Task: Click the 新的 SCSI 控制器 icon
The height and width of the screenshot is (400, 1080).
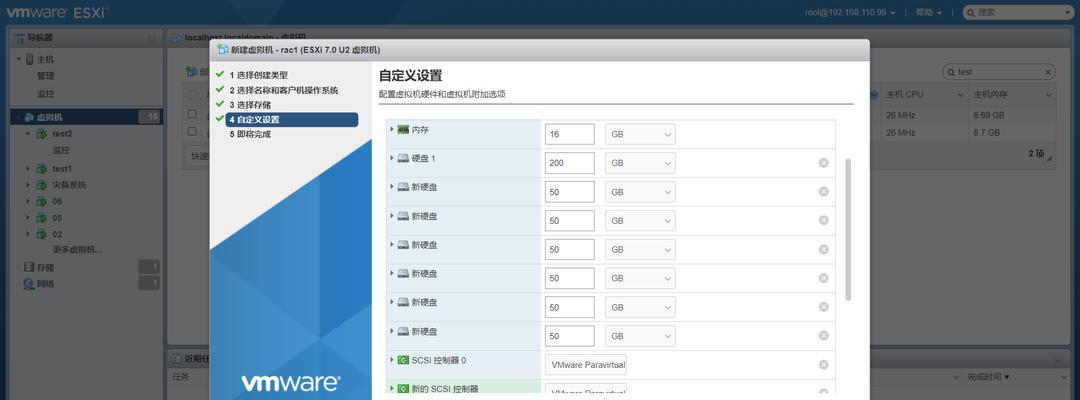Action: 404,389
